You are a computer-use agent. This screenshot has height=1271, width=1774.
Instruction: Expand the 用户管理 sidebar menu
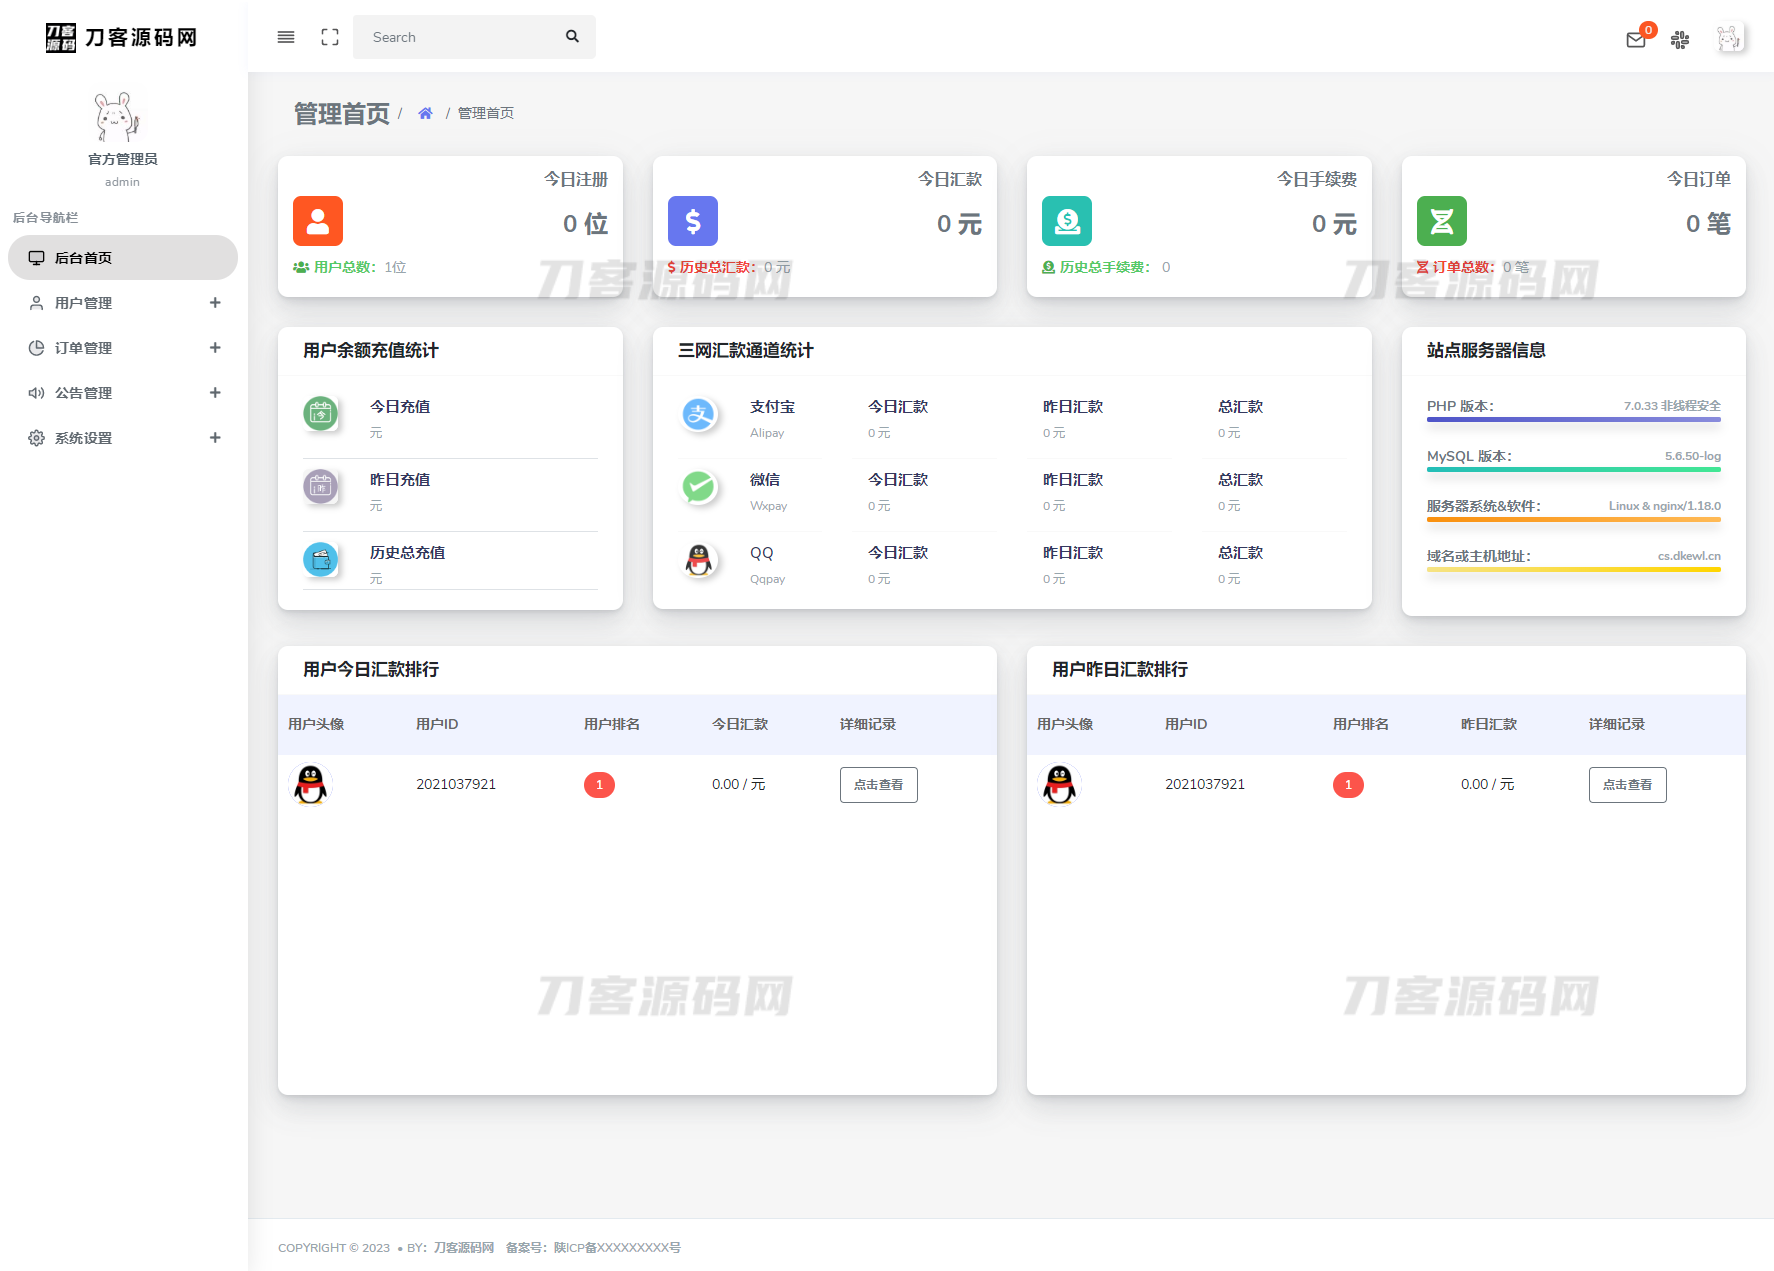123,303
